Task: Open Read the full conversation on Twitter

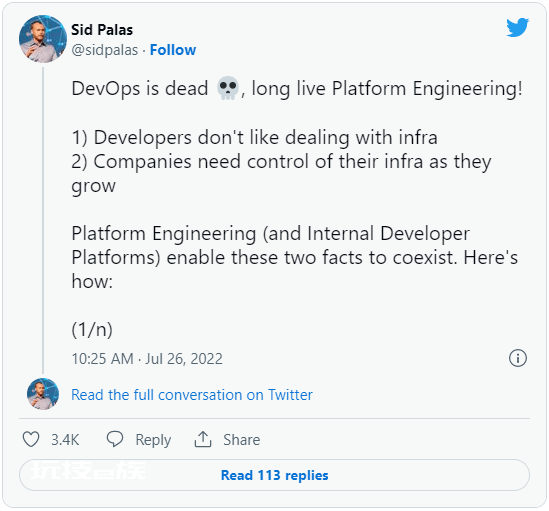Action: point(192,395)
